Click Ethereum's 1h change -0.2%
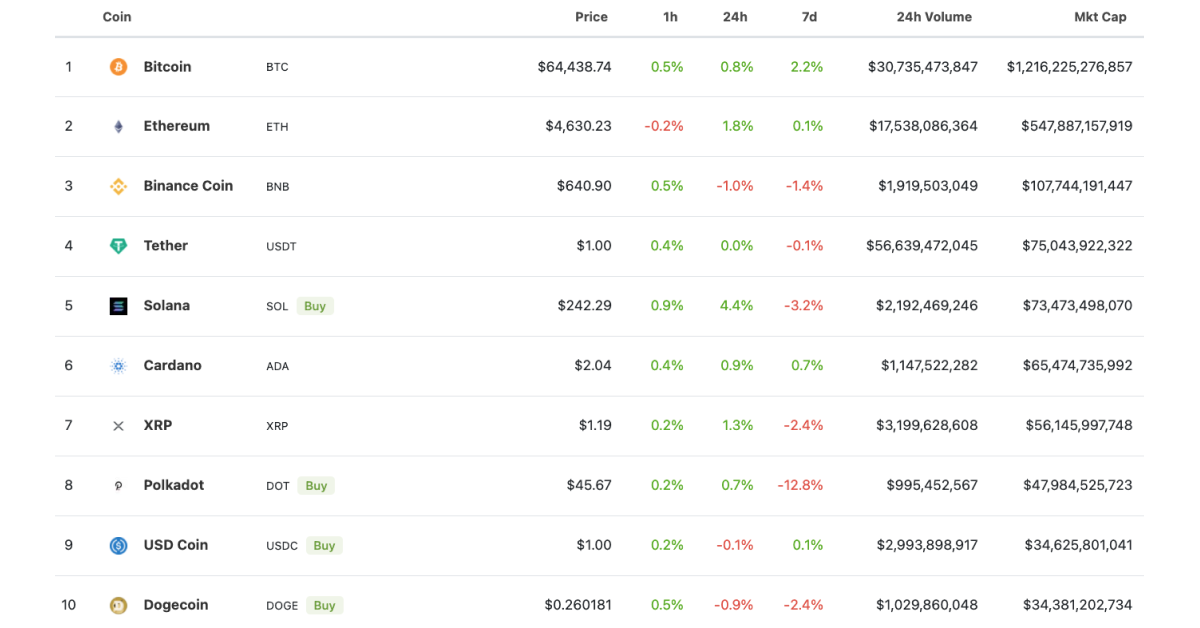1200x628 pixels. point(664,126)
